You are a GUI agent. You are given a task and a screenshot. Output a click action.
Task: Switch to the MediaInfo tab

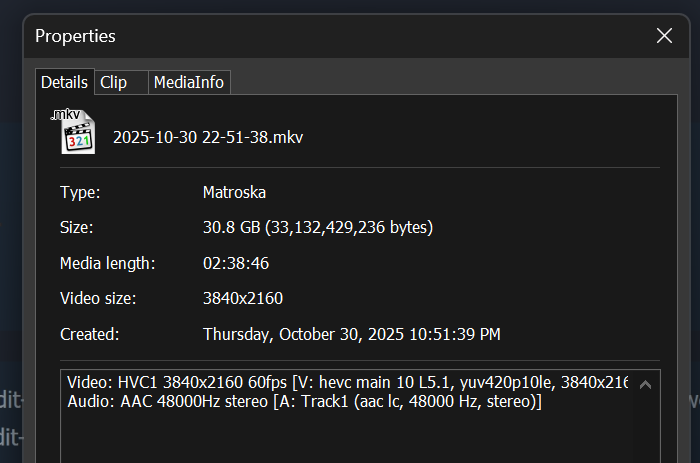(x=189, y=83)
